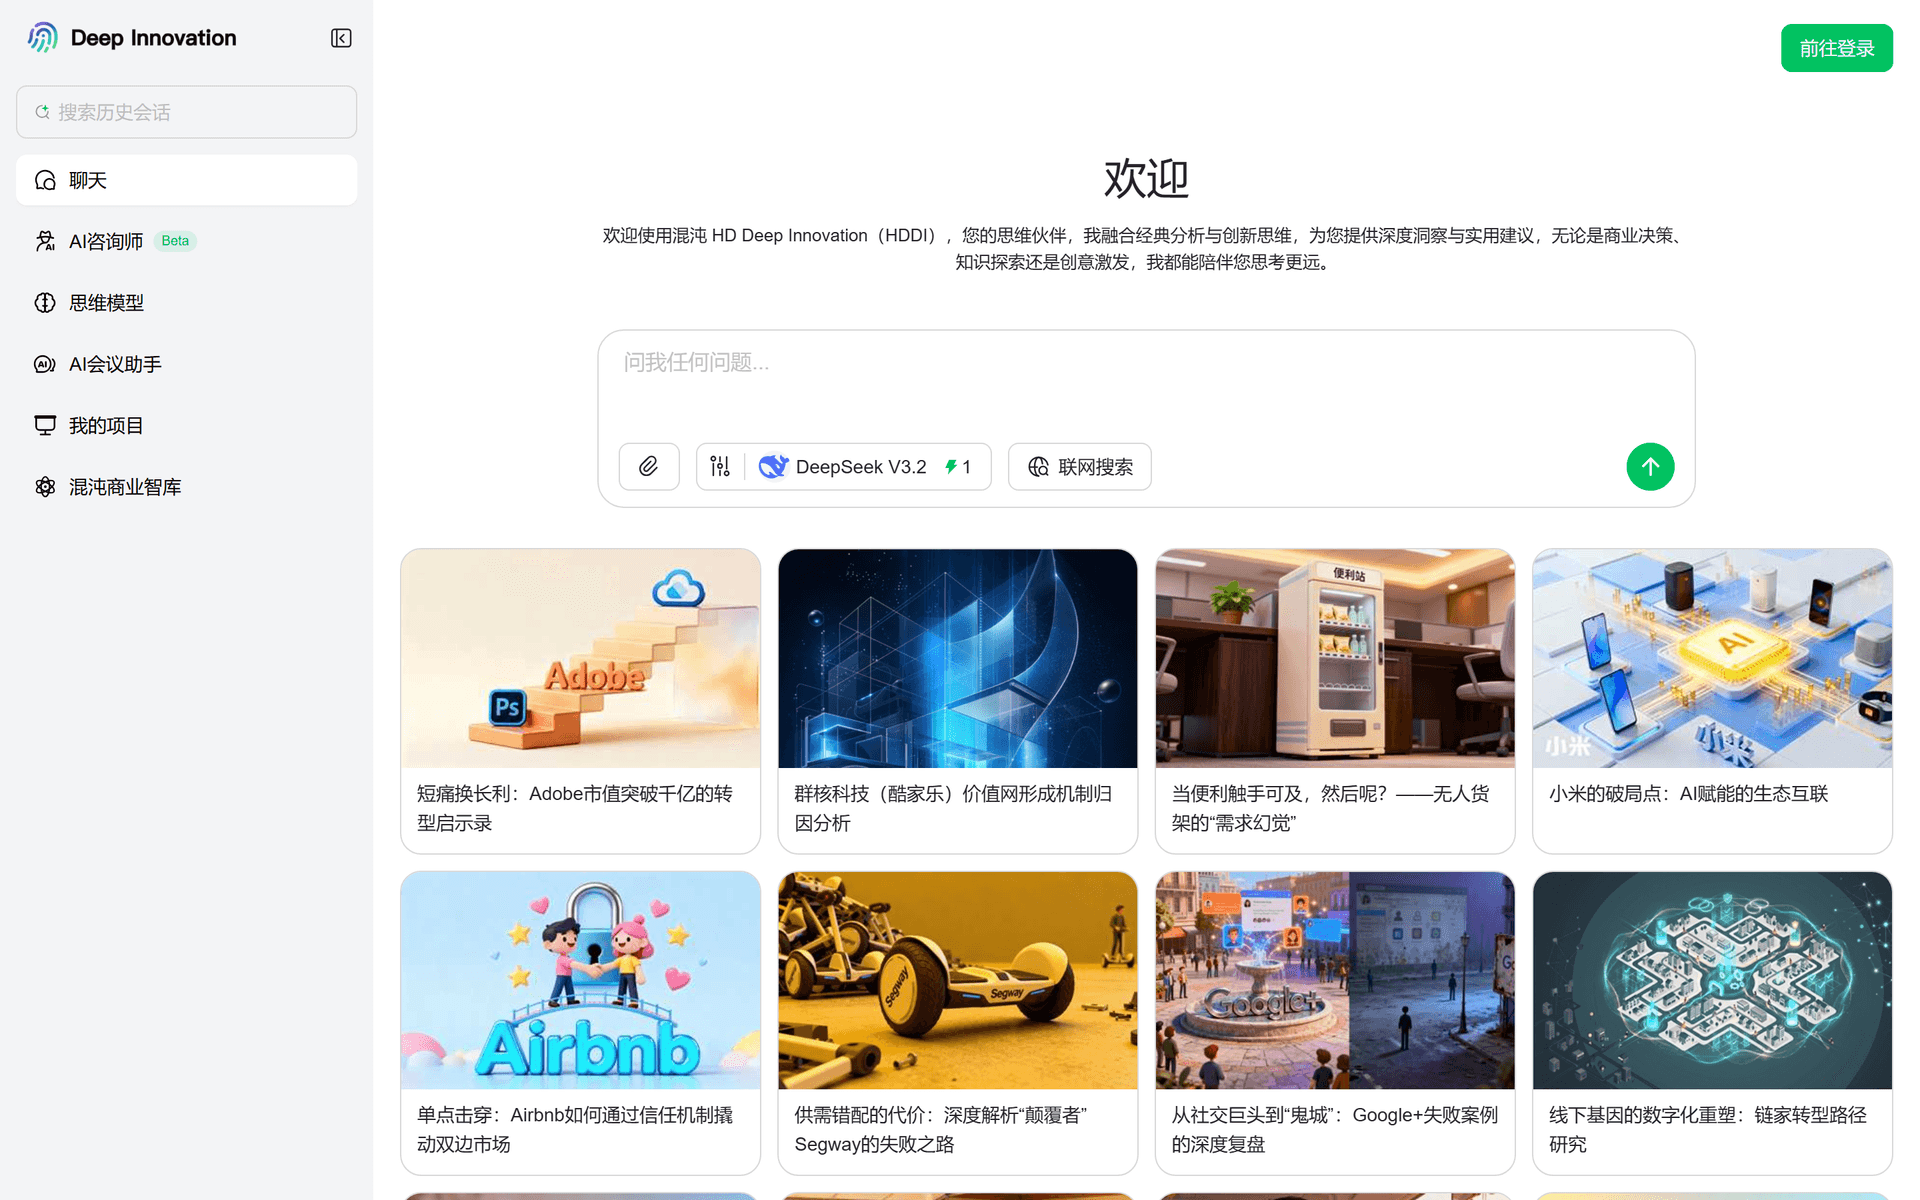Open the 便利站 vending machine thumbnail
The height and width of the screenshot is (1200, 1920).
coord(1335,658)
